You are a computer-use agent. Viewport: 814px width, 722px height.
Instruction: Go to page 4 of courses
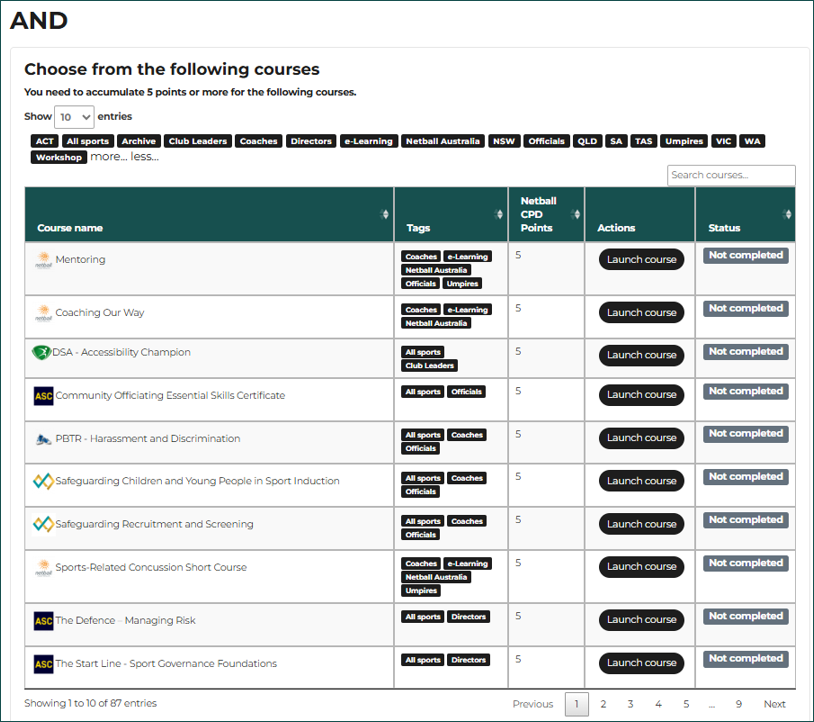658,704
